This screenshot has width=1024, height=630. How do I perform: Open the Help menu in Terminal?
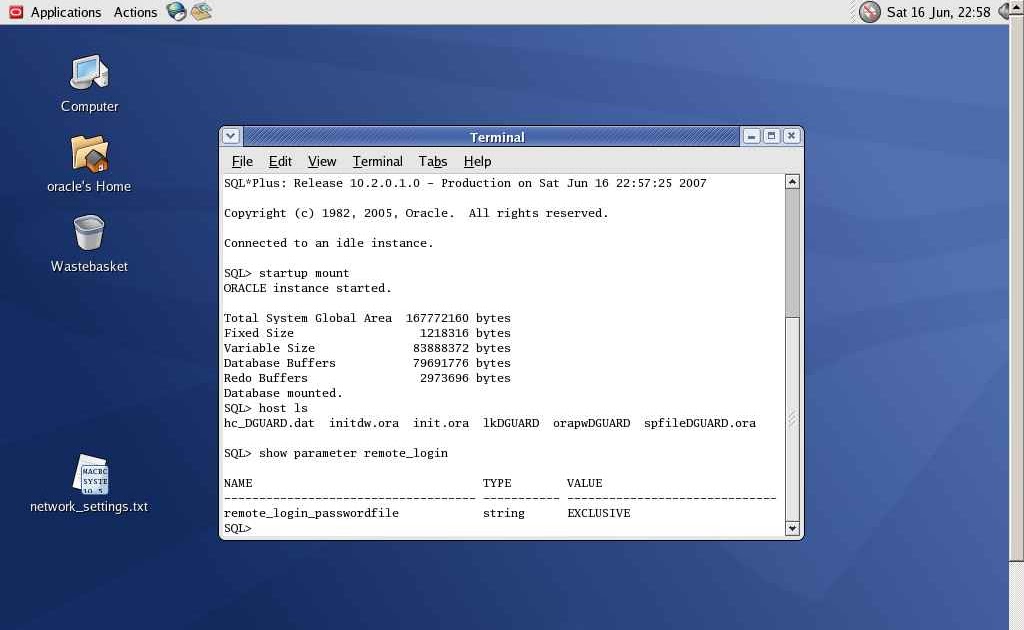point(477,161)
